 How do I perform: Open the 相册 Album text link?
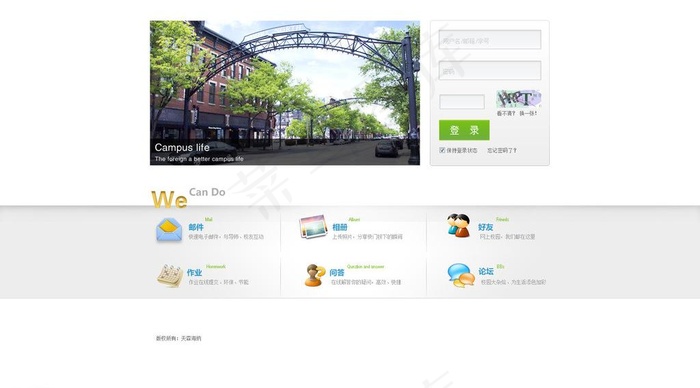click(340, 227)
